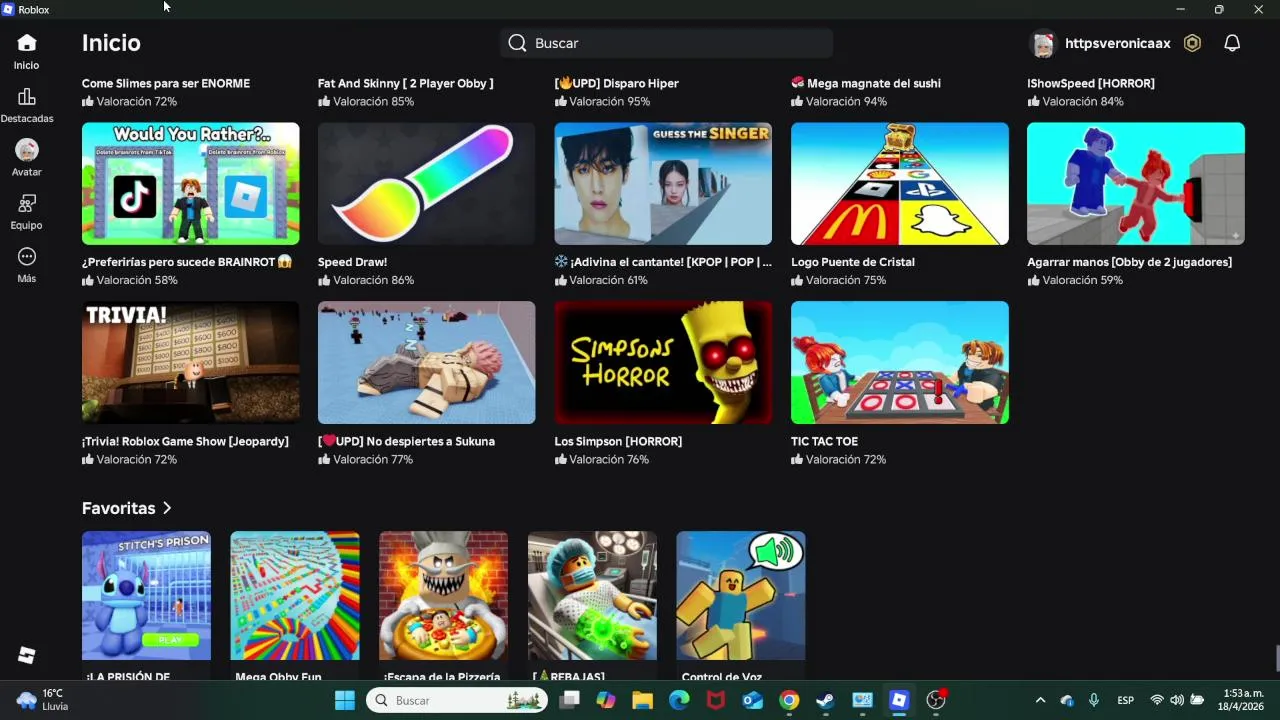Click '¡Trivia! Roblox Game Show [Jeopardy]' title
Screen dimensions: 1280x720
[x=185, y=441]
